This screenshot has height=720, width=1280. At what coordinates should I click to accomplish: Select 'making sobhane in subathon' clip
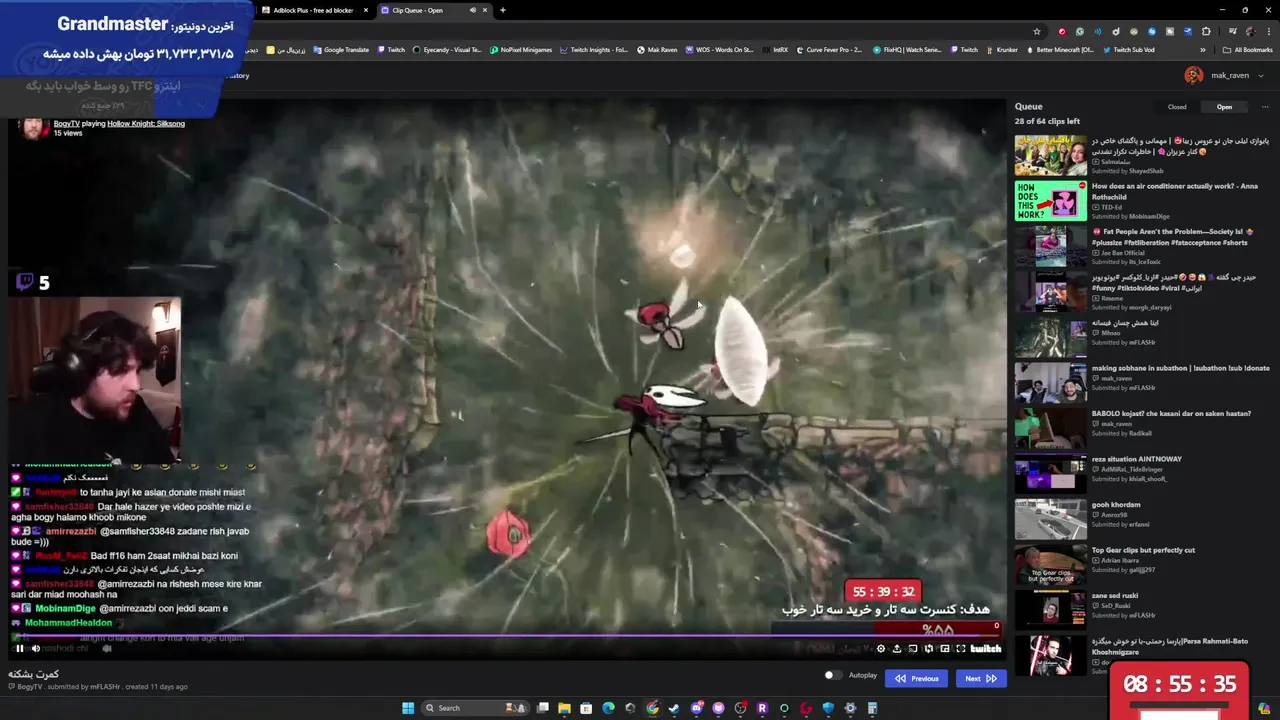click(1180, 368)
